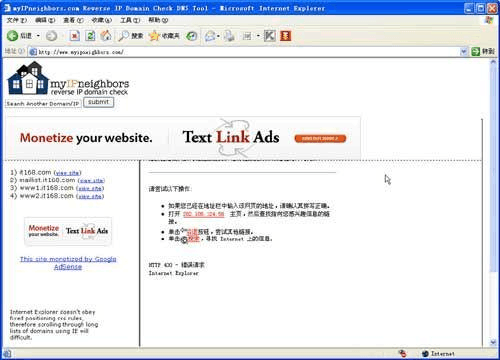The image size is (500, 360).
Task: Click the small Text Link Ads sidebar banner
Action: pos(68,231)
